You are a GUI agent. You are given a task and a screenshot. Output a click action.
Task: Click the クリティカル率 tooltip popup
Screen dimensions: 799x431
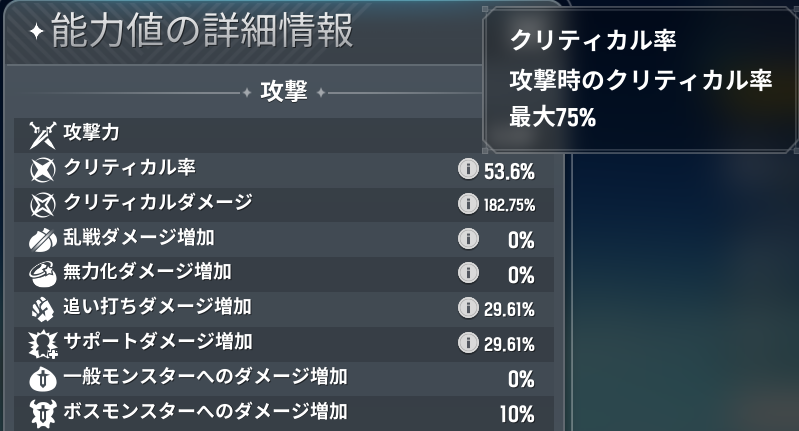(x=640, y=79)
